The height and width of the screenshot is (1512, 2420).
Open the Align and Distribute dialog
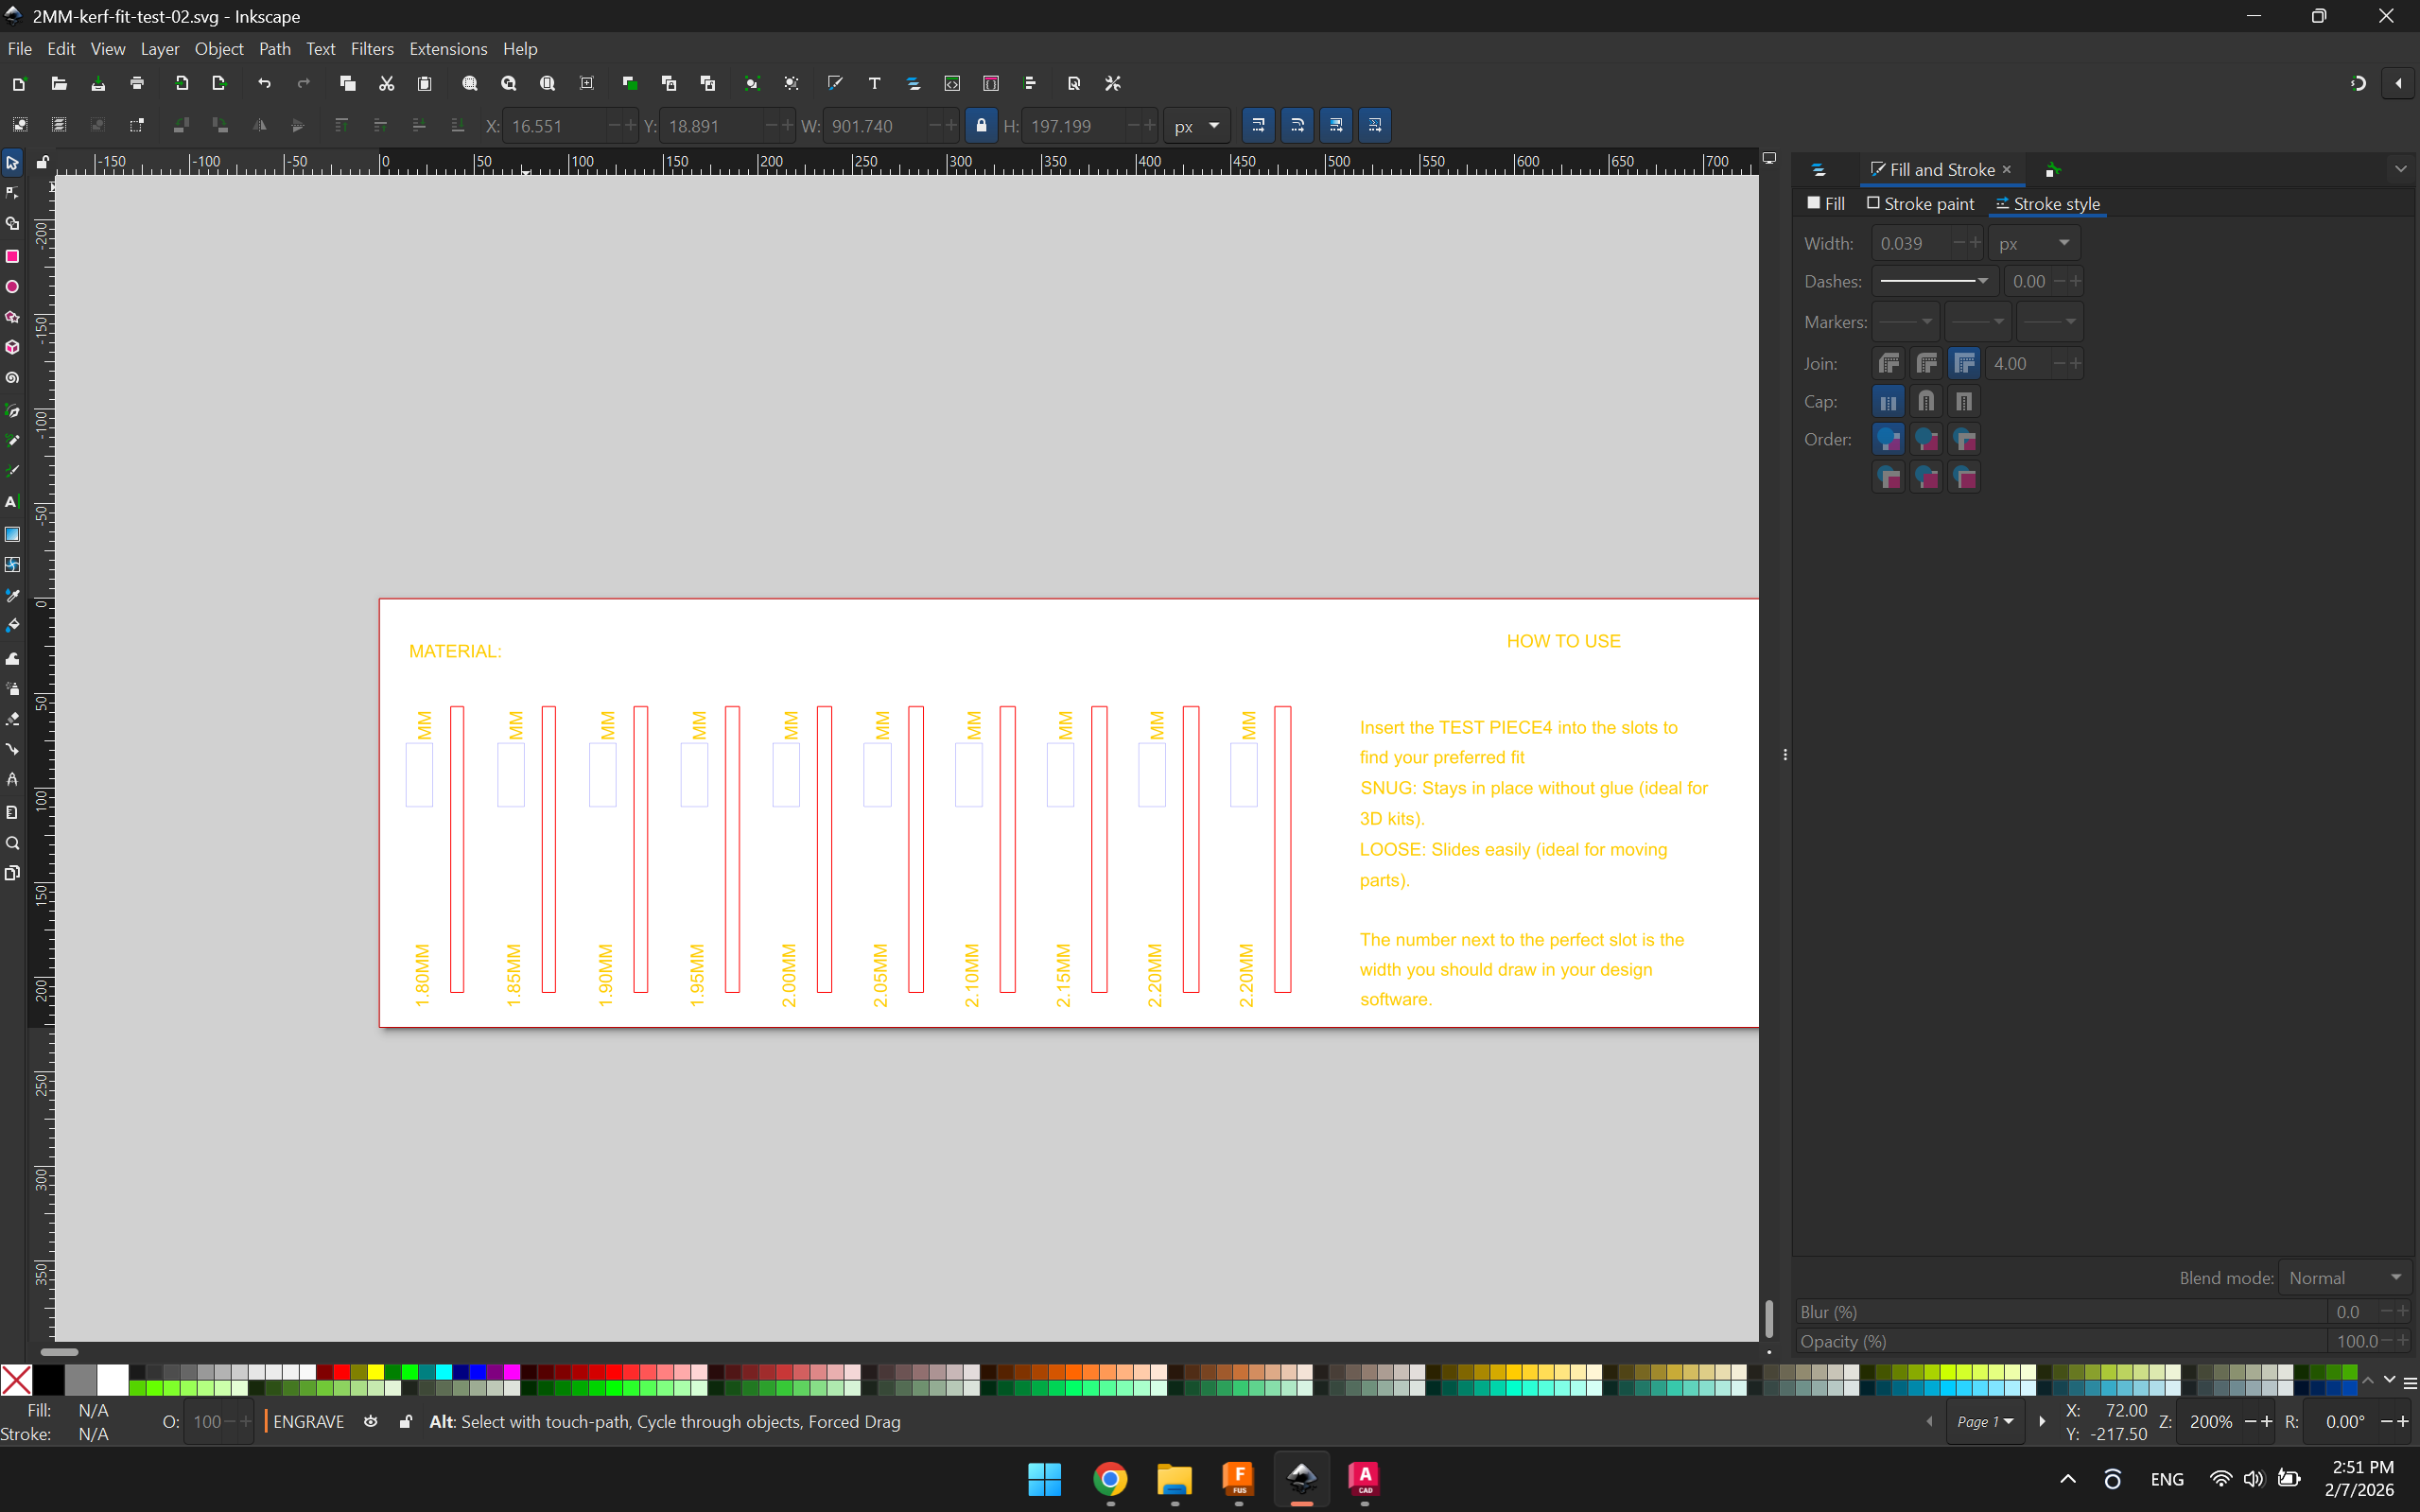pyautogui.click(x=1030, y=84)
